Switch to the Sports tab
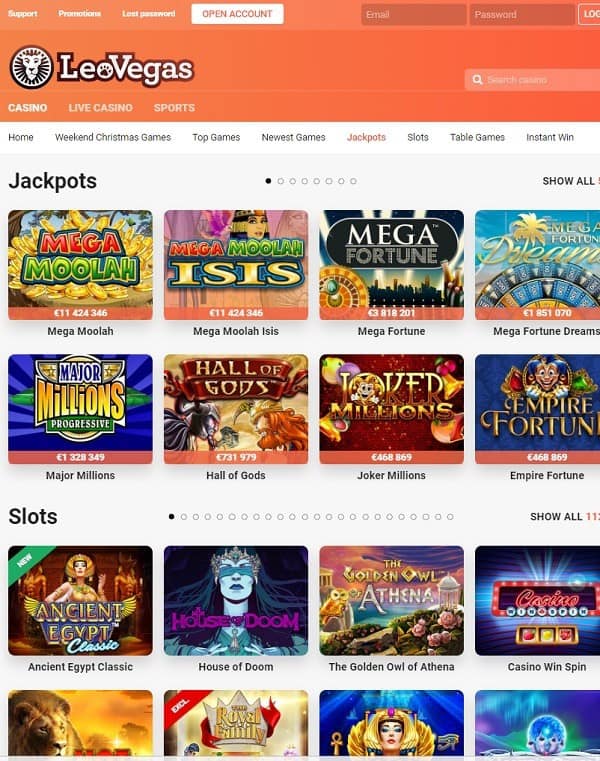Screen dimensions: 600x761 174,108
